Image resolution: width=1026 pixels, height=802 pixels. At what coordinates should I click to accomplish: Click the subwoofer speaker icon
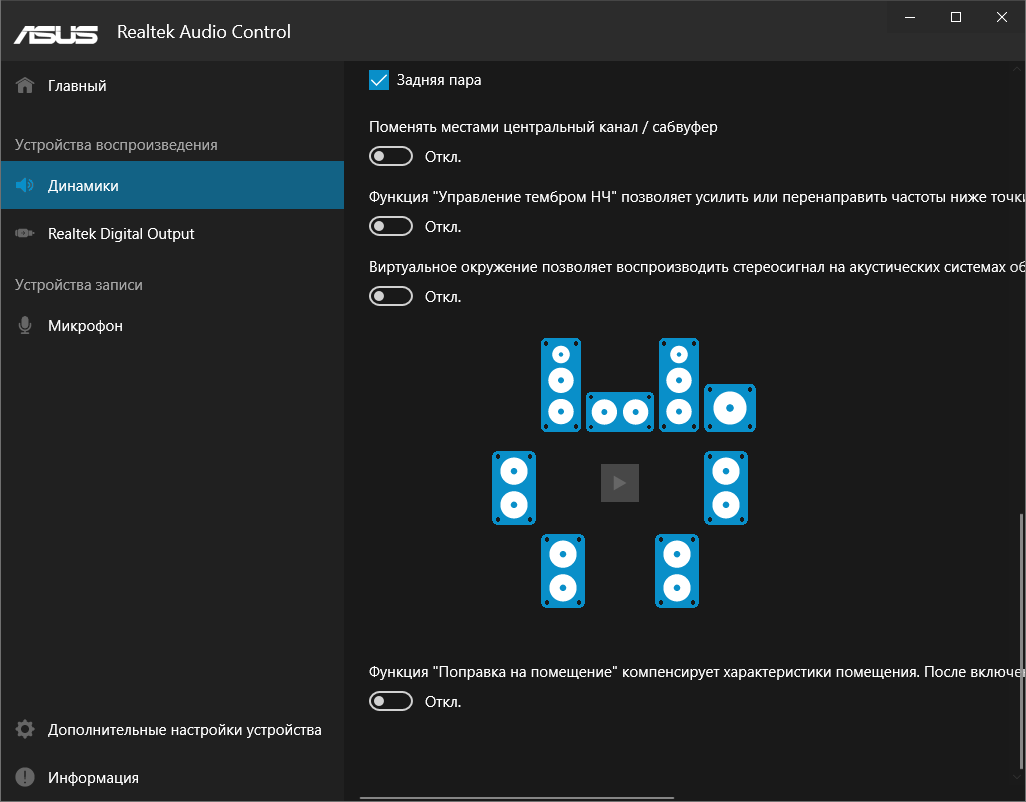pyautogui.click(x=730, y=408)
